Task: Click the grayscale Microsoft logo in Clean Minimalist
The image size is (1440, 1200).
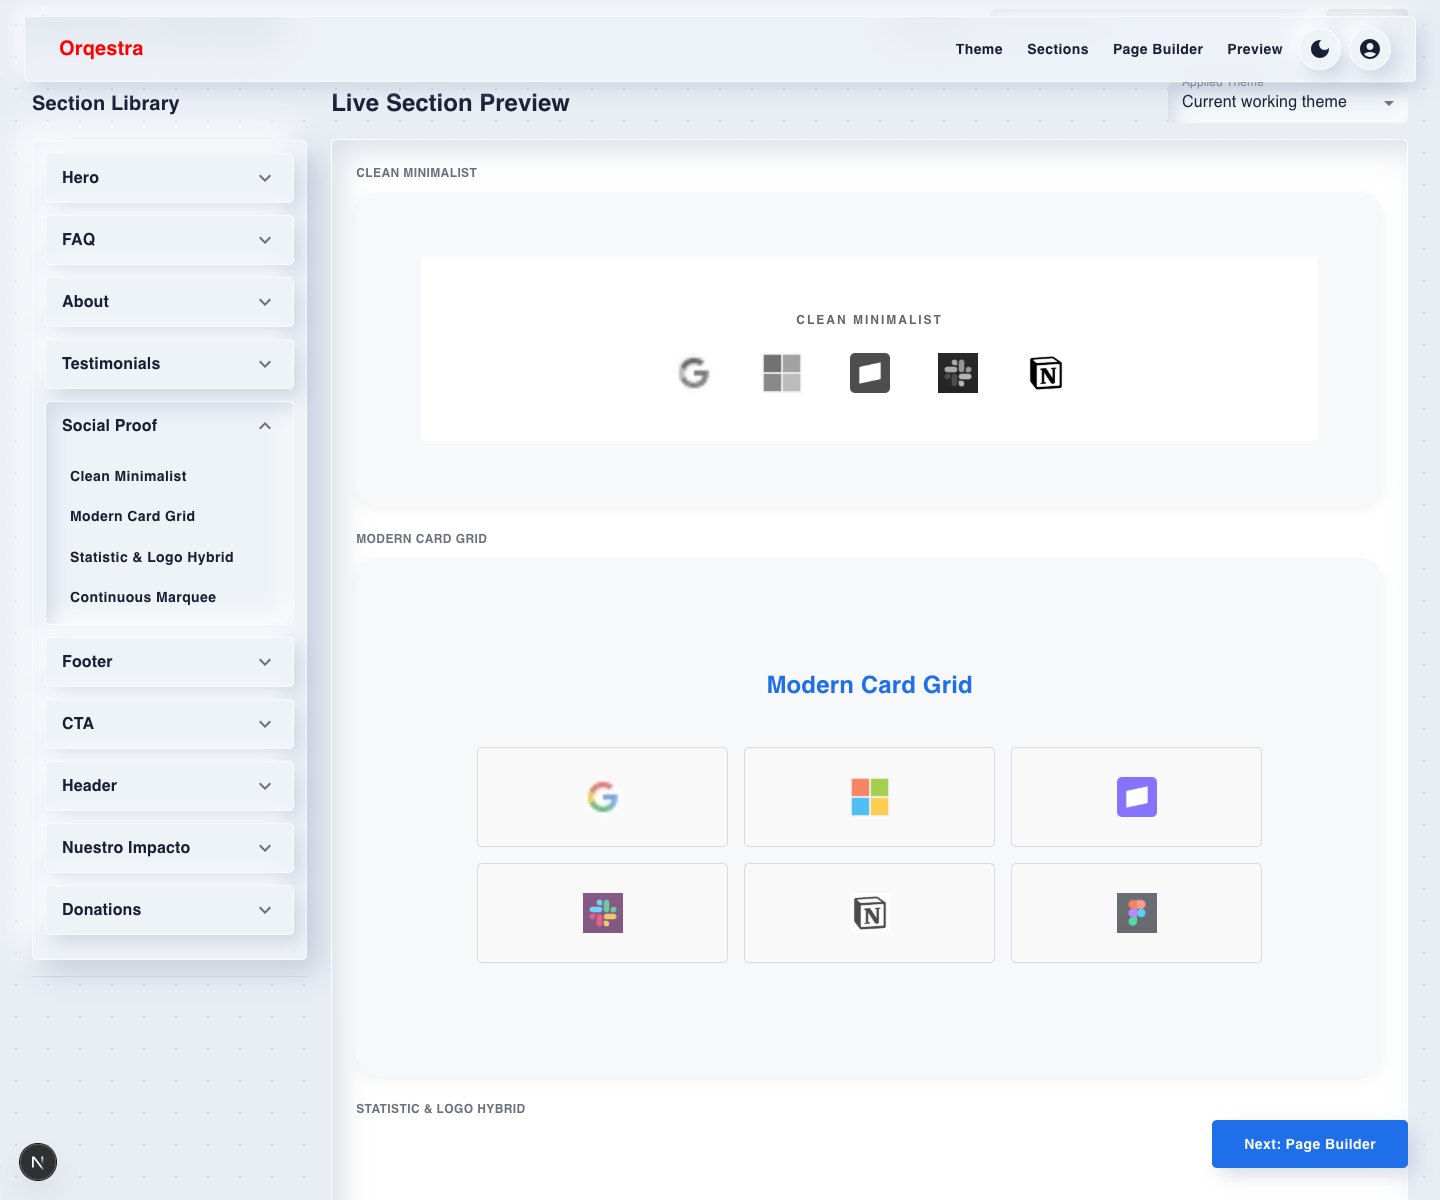Action: point(782,373)
